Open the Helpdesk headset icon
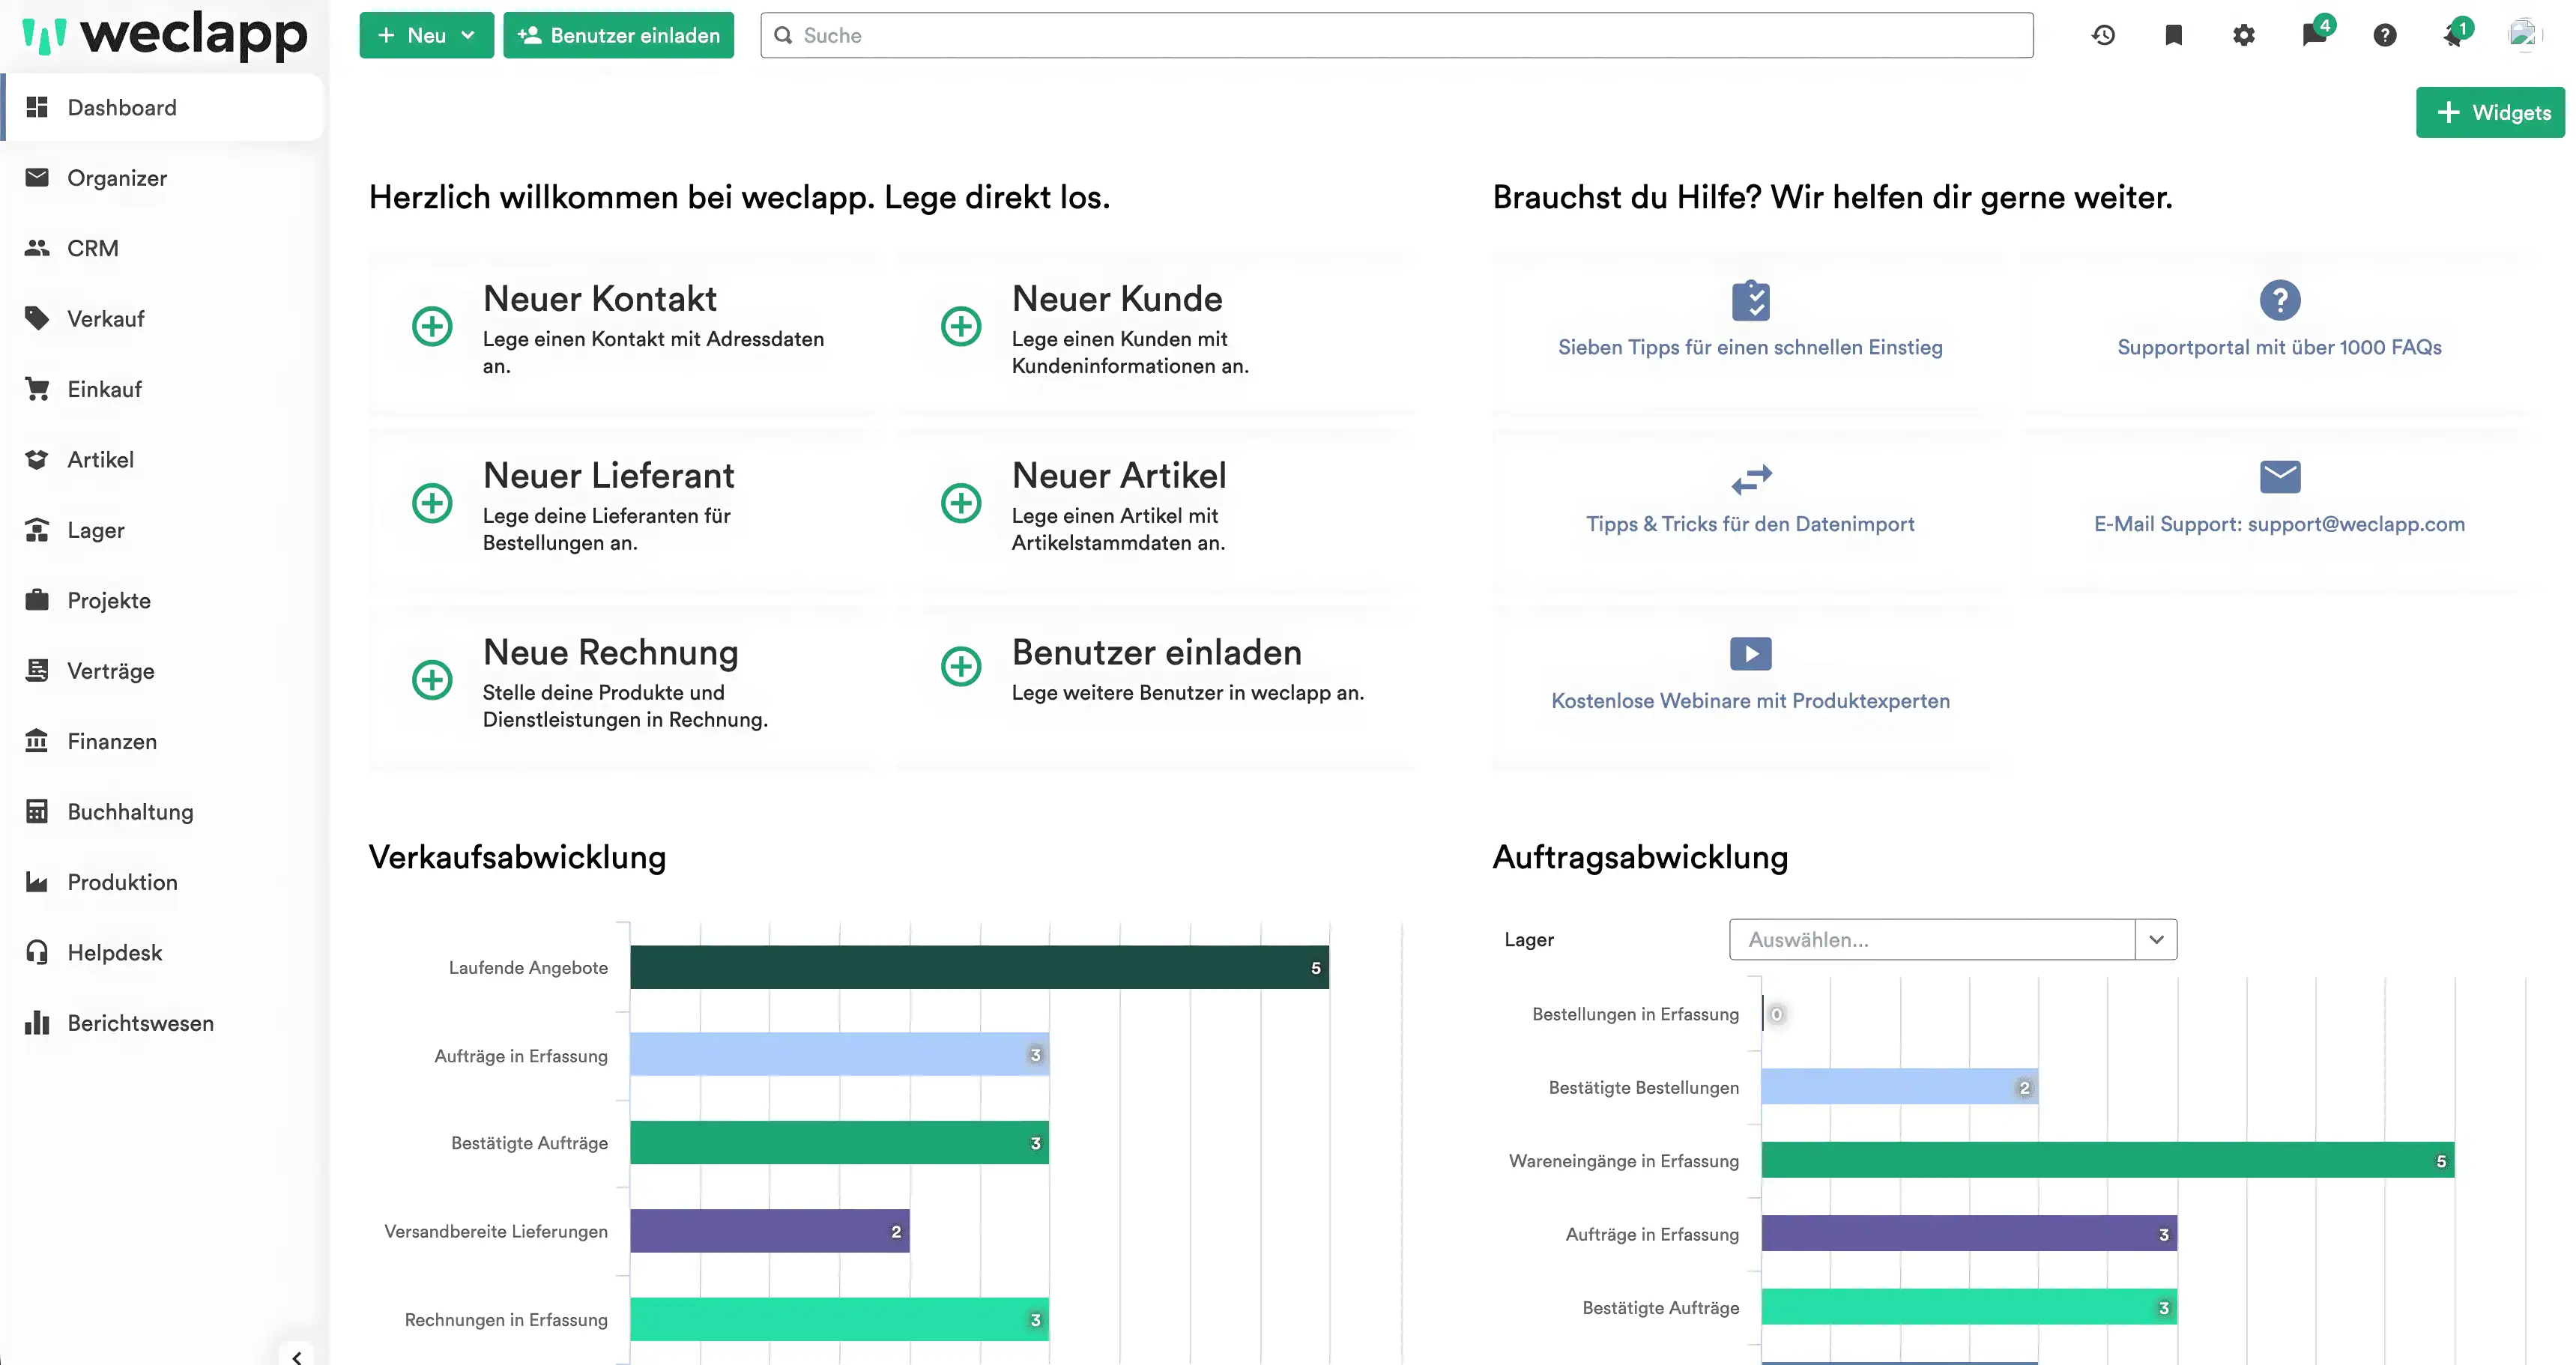Viewport: 2576px width, 1365px height. pos(37,952)
